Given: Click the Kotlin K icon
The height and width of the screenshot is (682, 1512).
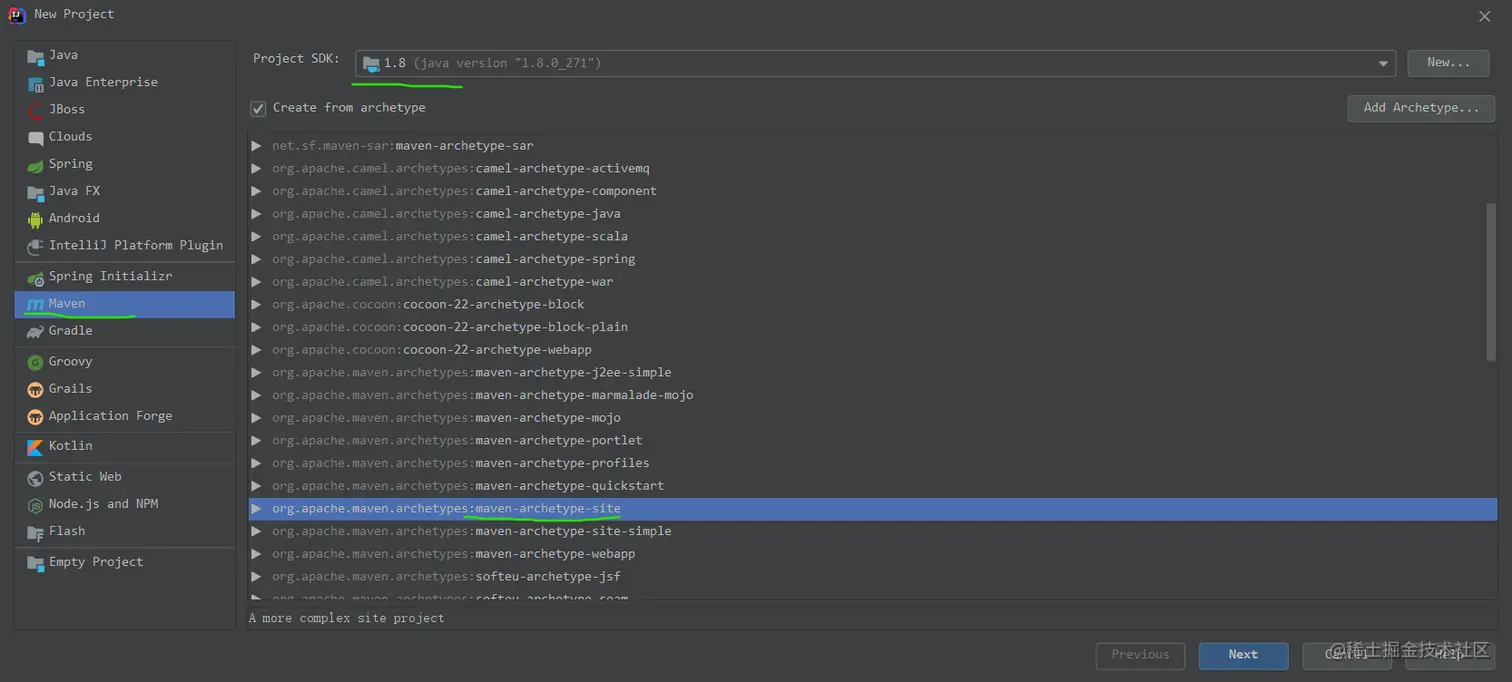Looking at the screenshot, I should (x=35, y=447).
